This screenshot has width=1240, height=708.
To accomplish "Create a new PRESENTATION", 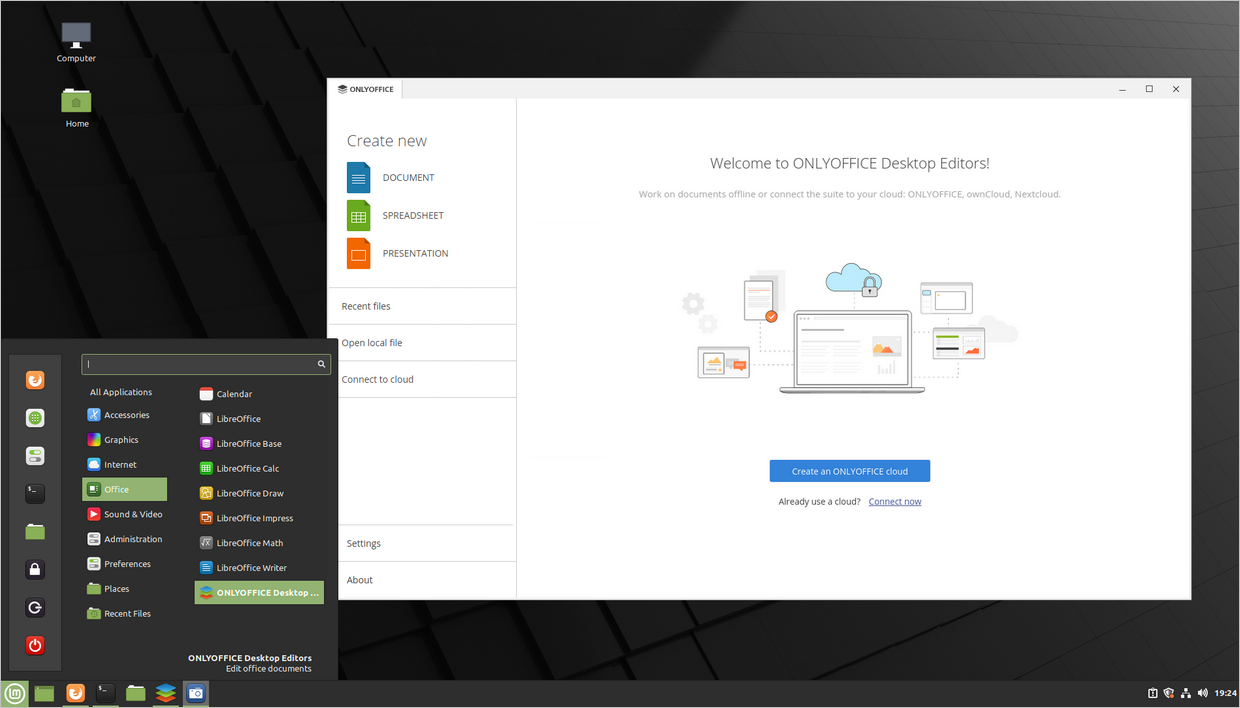I will click(x=414, y=253).
